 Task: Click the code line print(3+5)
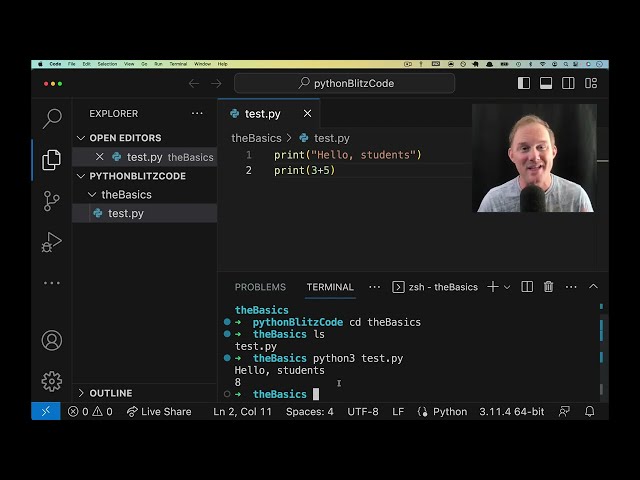pyautogui.click(x=304, y=170)
